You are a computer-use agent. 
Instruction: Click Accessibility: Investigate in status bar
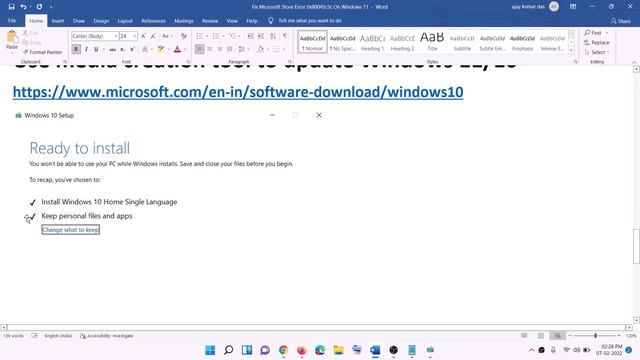pyautogui.click(x=107, y=336)
